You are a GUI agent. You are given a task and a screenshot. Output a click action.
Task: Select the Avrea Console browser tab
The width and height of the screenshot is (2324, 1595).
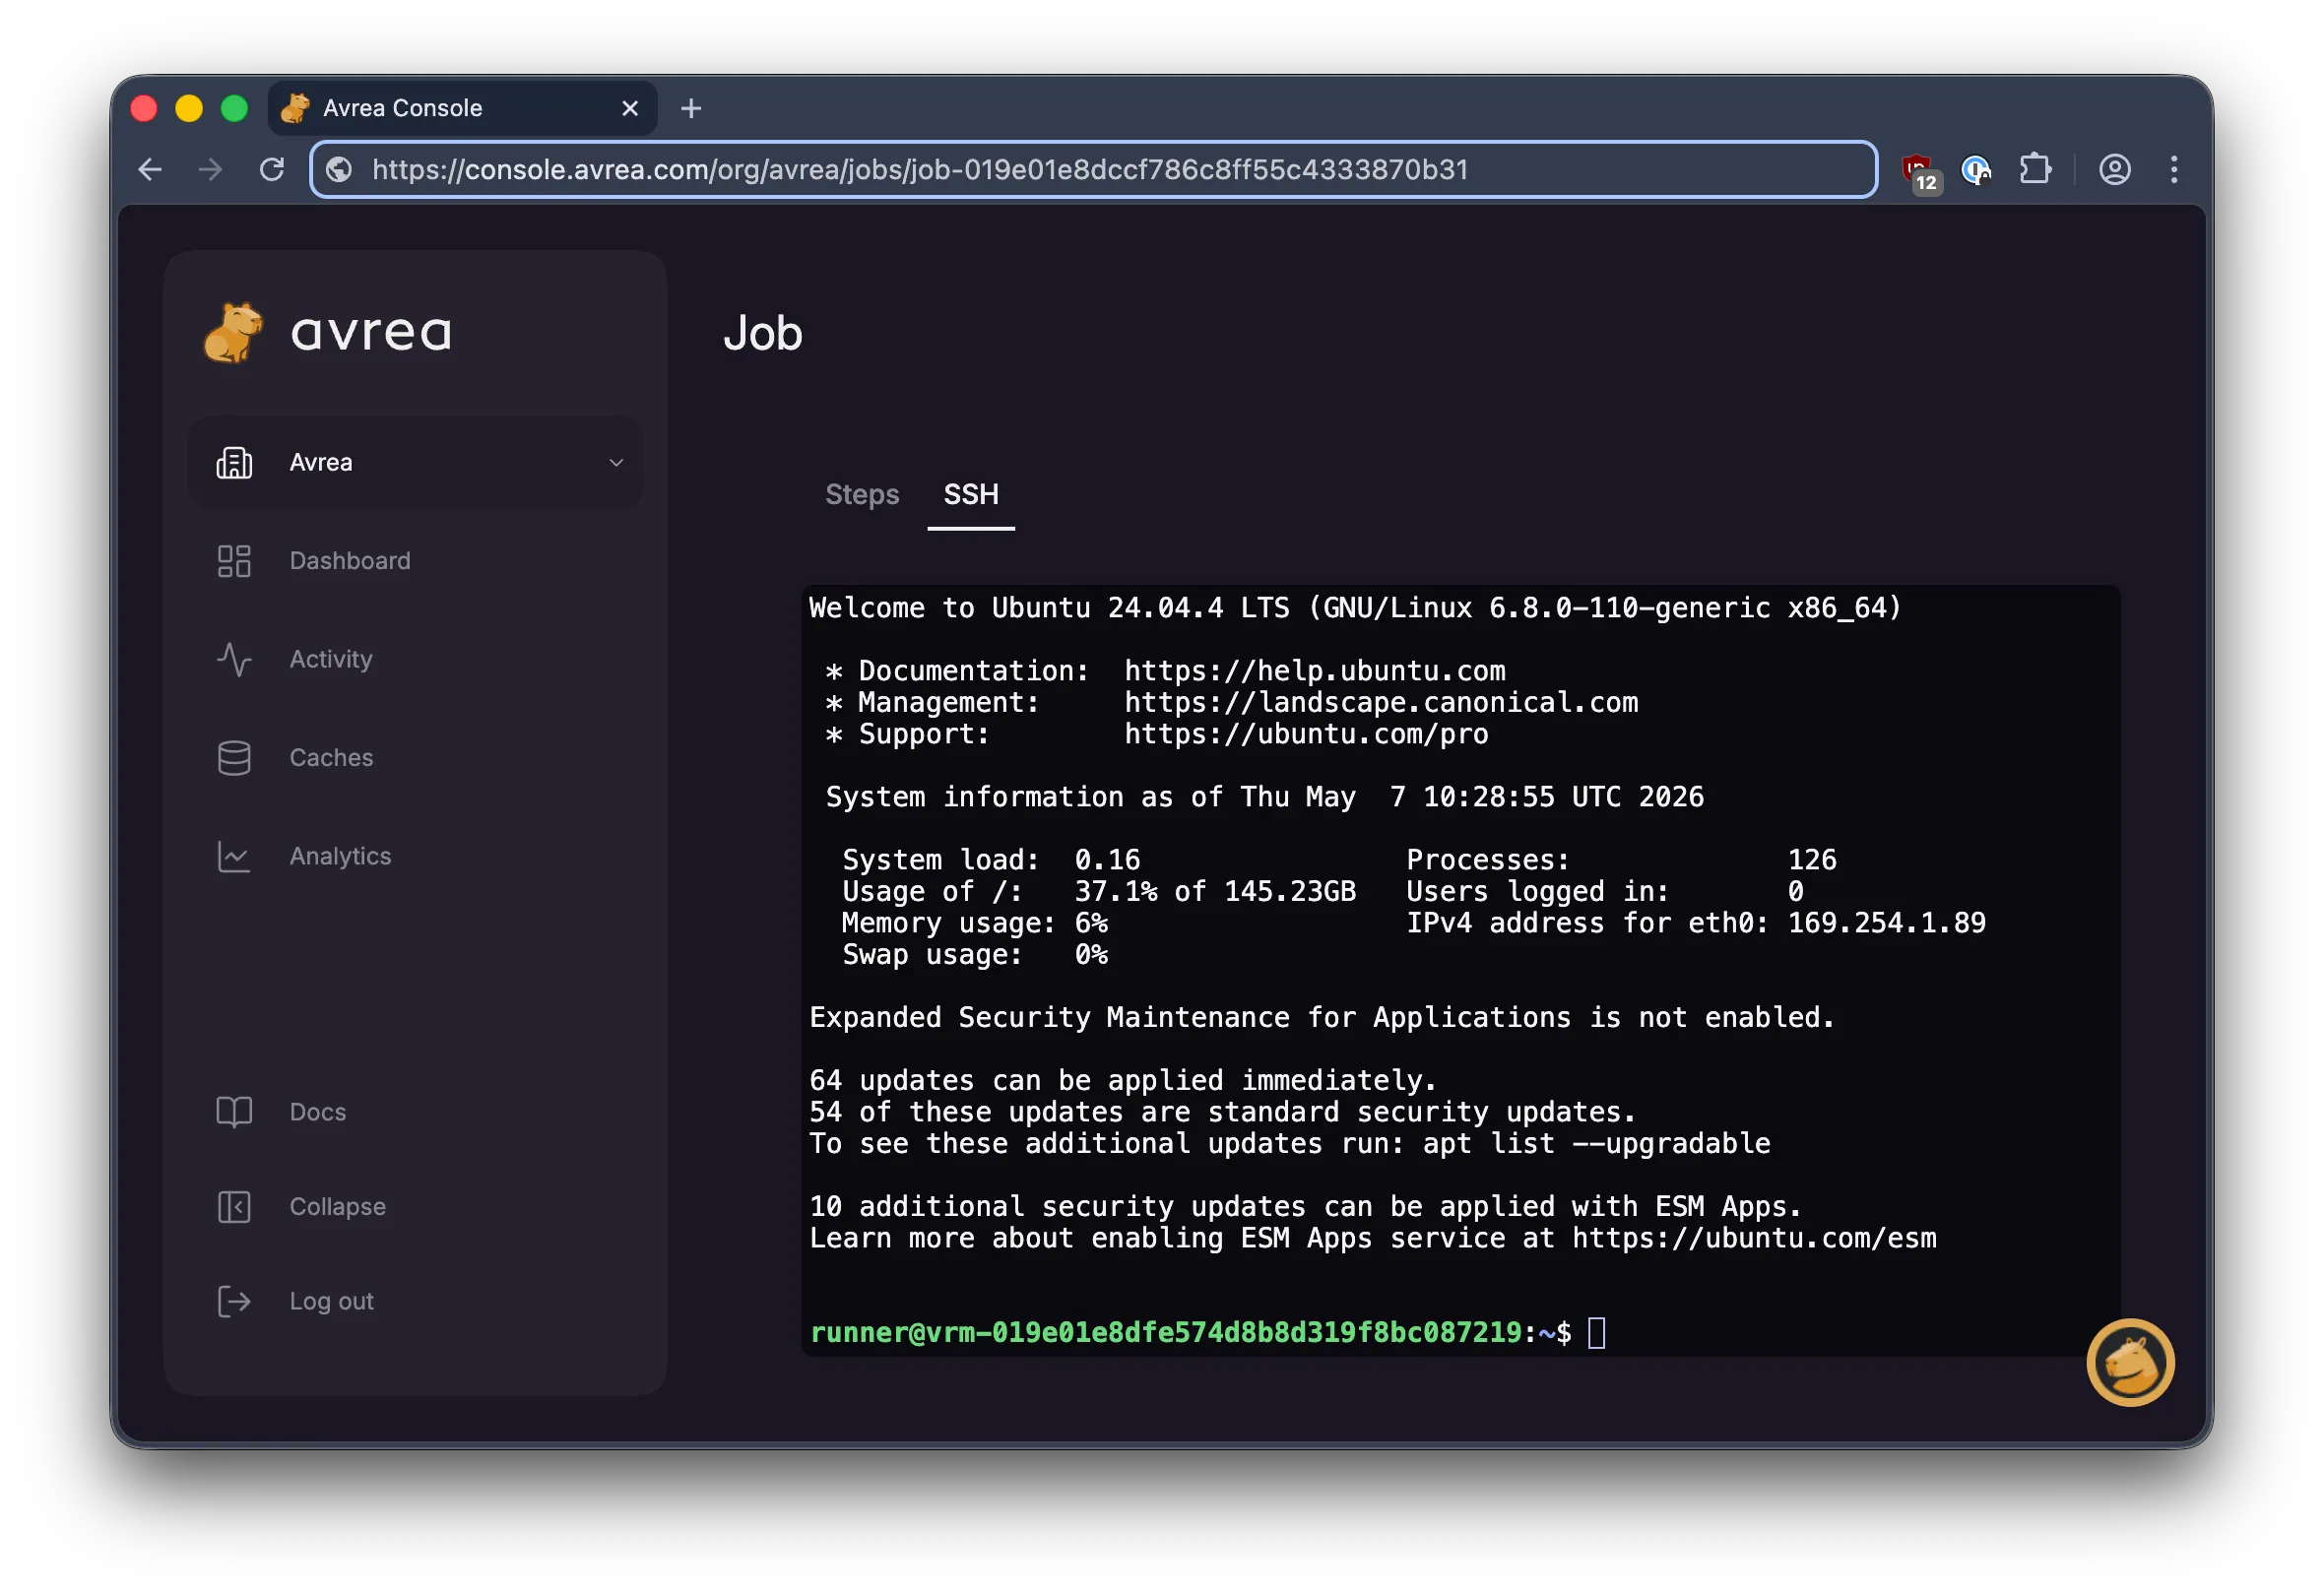point(463,108)
